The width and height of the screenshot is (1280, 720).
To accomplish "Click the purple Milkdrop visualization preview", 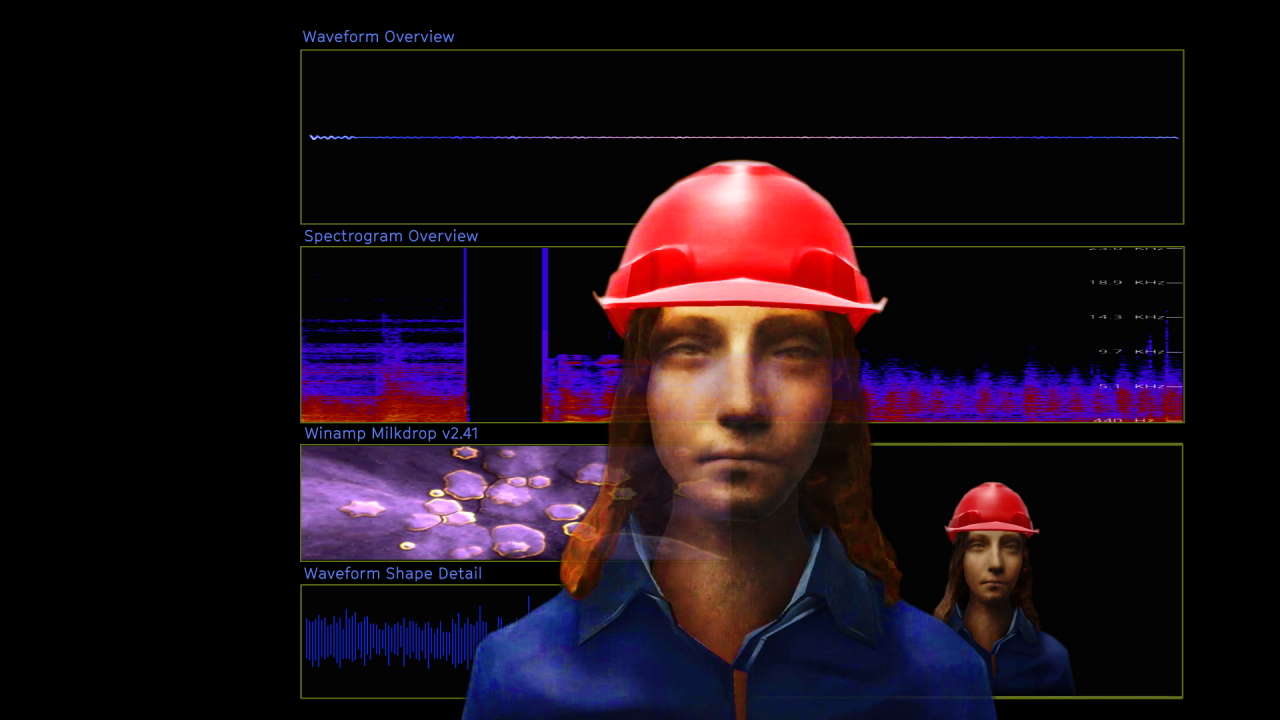I will [x=450, y=502].
